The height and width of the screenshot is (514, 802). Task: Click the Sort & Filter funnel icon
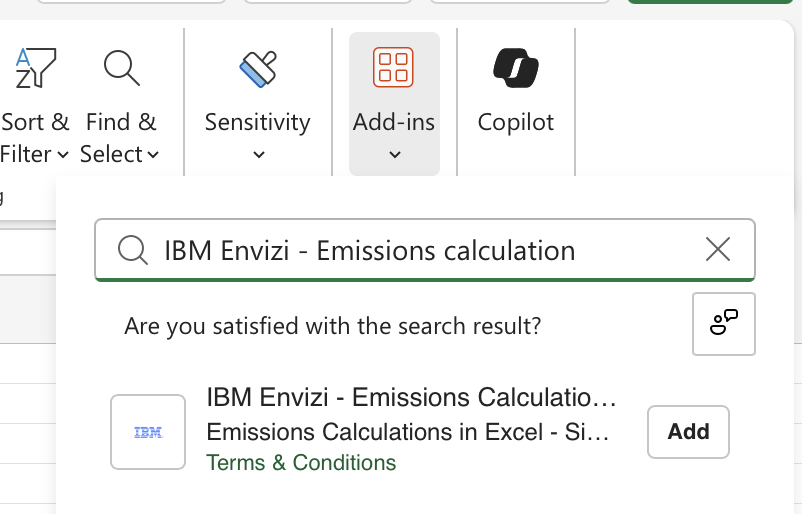36,68
